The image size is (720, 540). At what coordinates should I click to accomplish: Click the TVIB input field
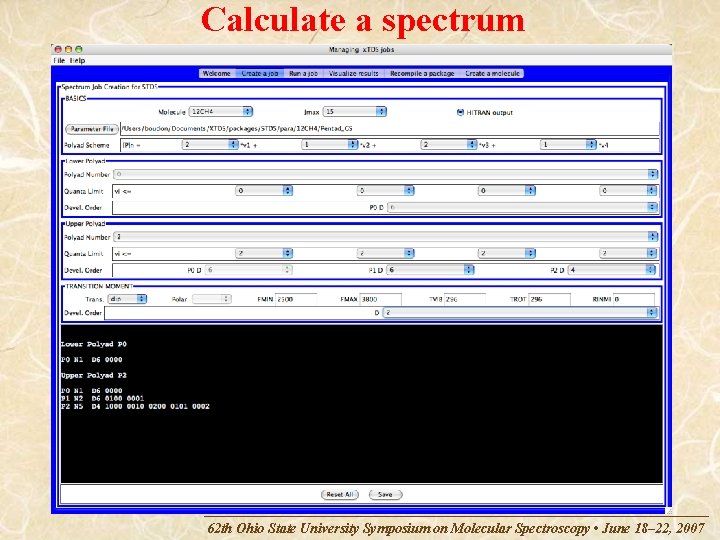tap(465, 299)
